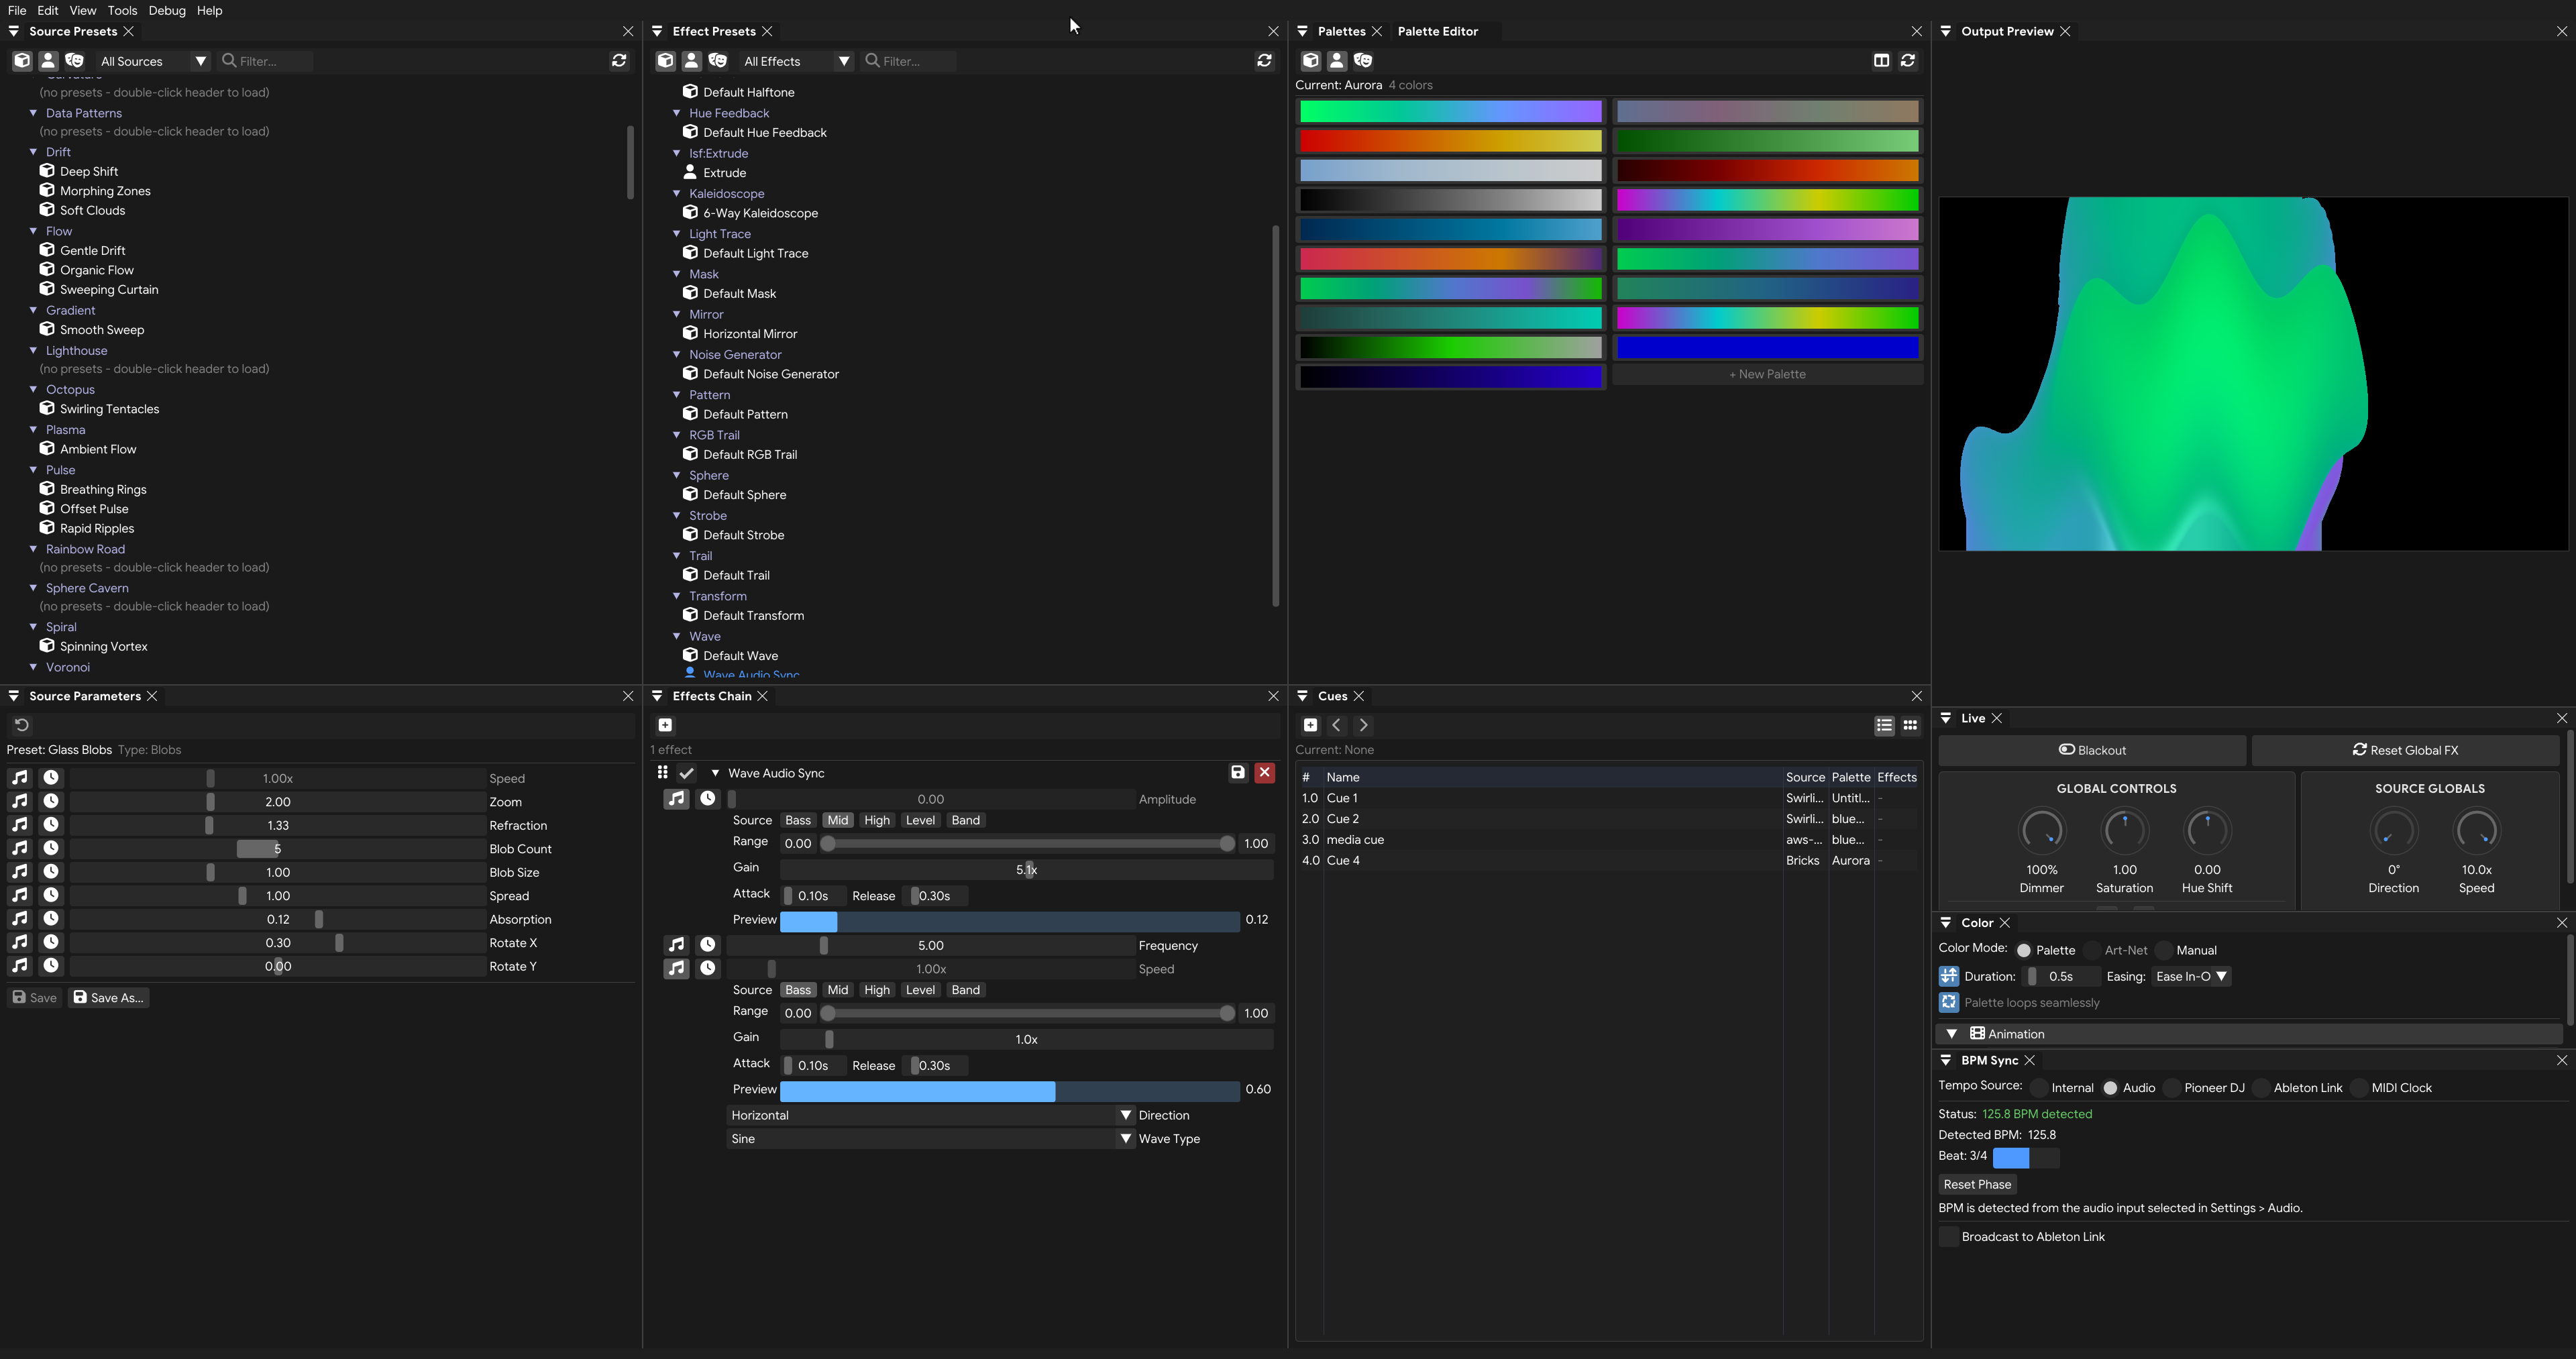Click the clock icon for Amplitude
Viewport: 2576px width, 1359px height.
click(708, 798)
